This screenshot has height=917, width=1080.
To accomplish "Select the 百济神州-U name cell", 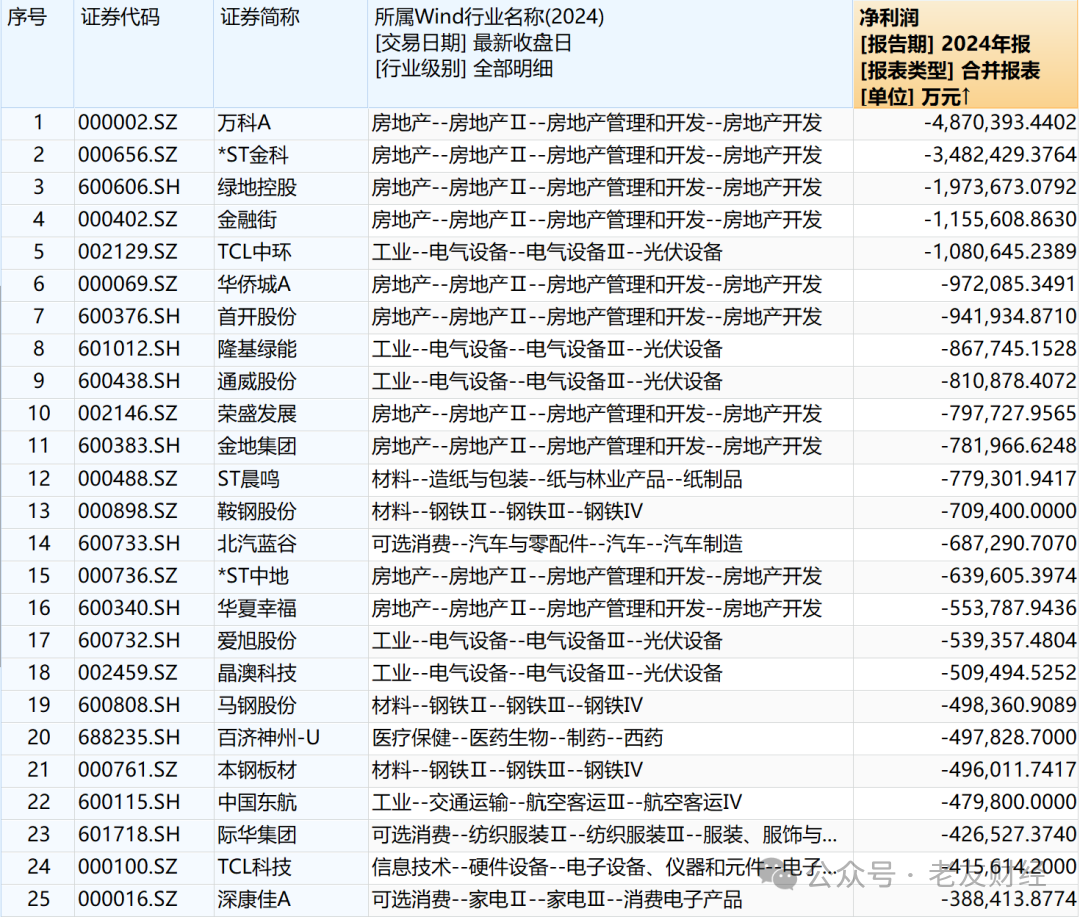I will [291, 739].
